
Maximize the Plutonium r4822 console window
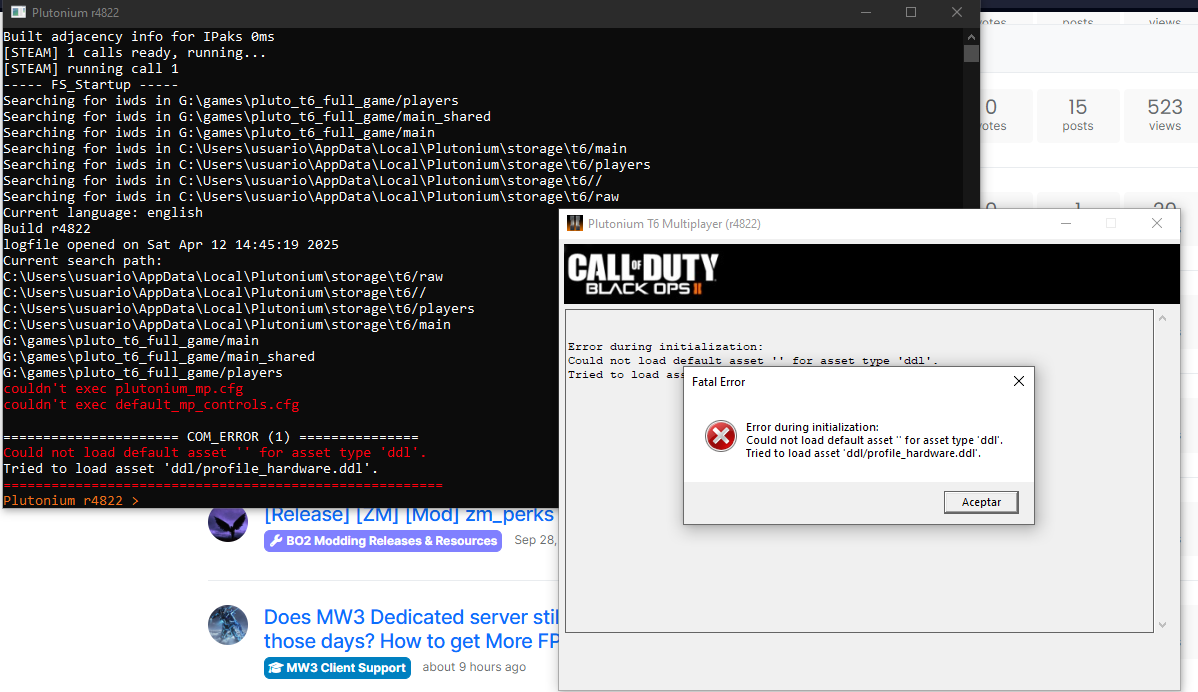click(x=911, y=12)
